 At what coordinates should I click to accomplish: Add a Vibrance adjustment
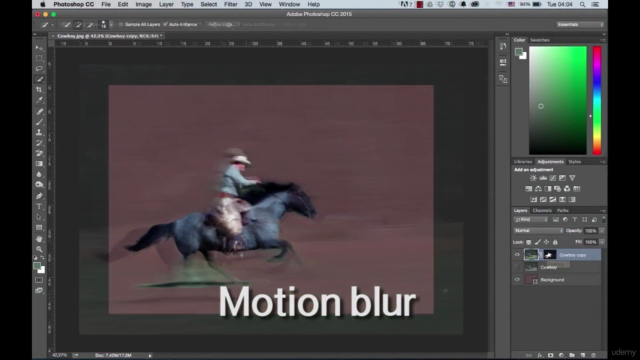[x=572, y=178]
